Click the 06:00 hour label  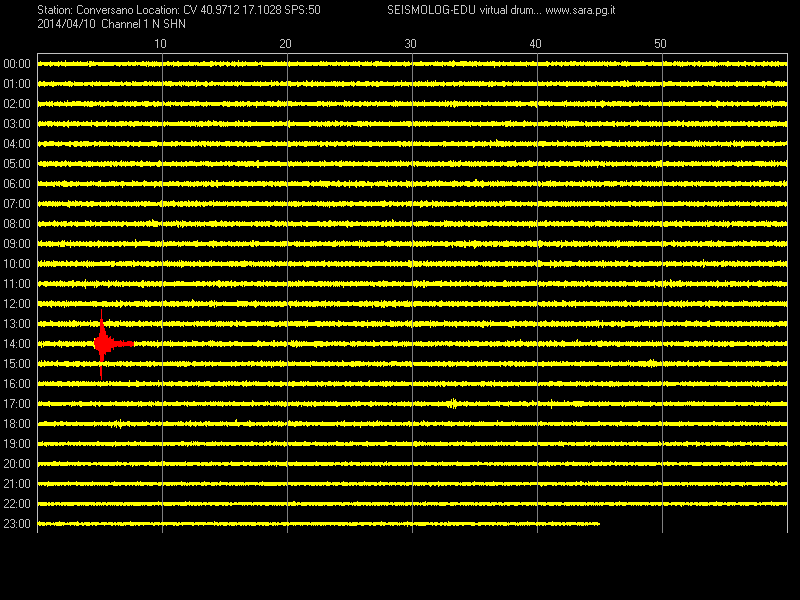tap(17, 184)
